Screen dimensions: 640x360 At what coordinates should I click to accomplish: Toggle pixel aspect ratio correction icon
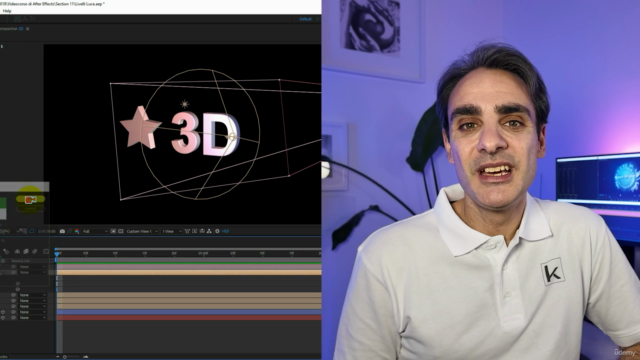187,231
